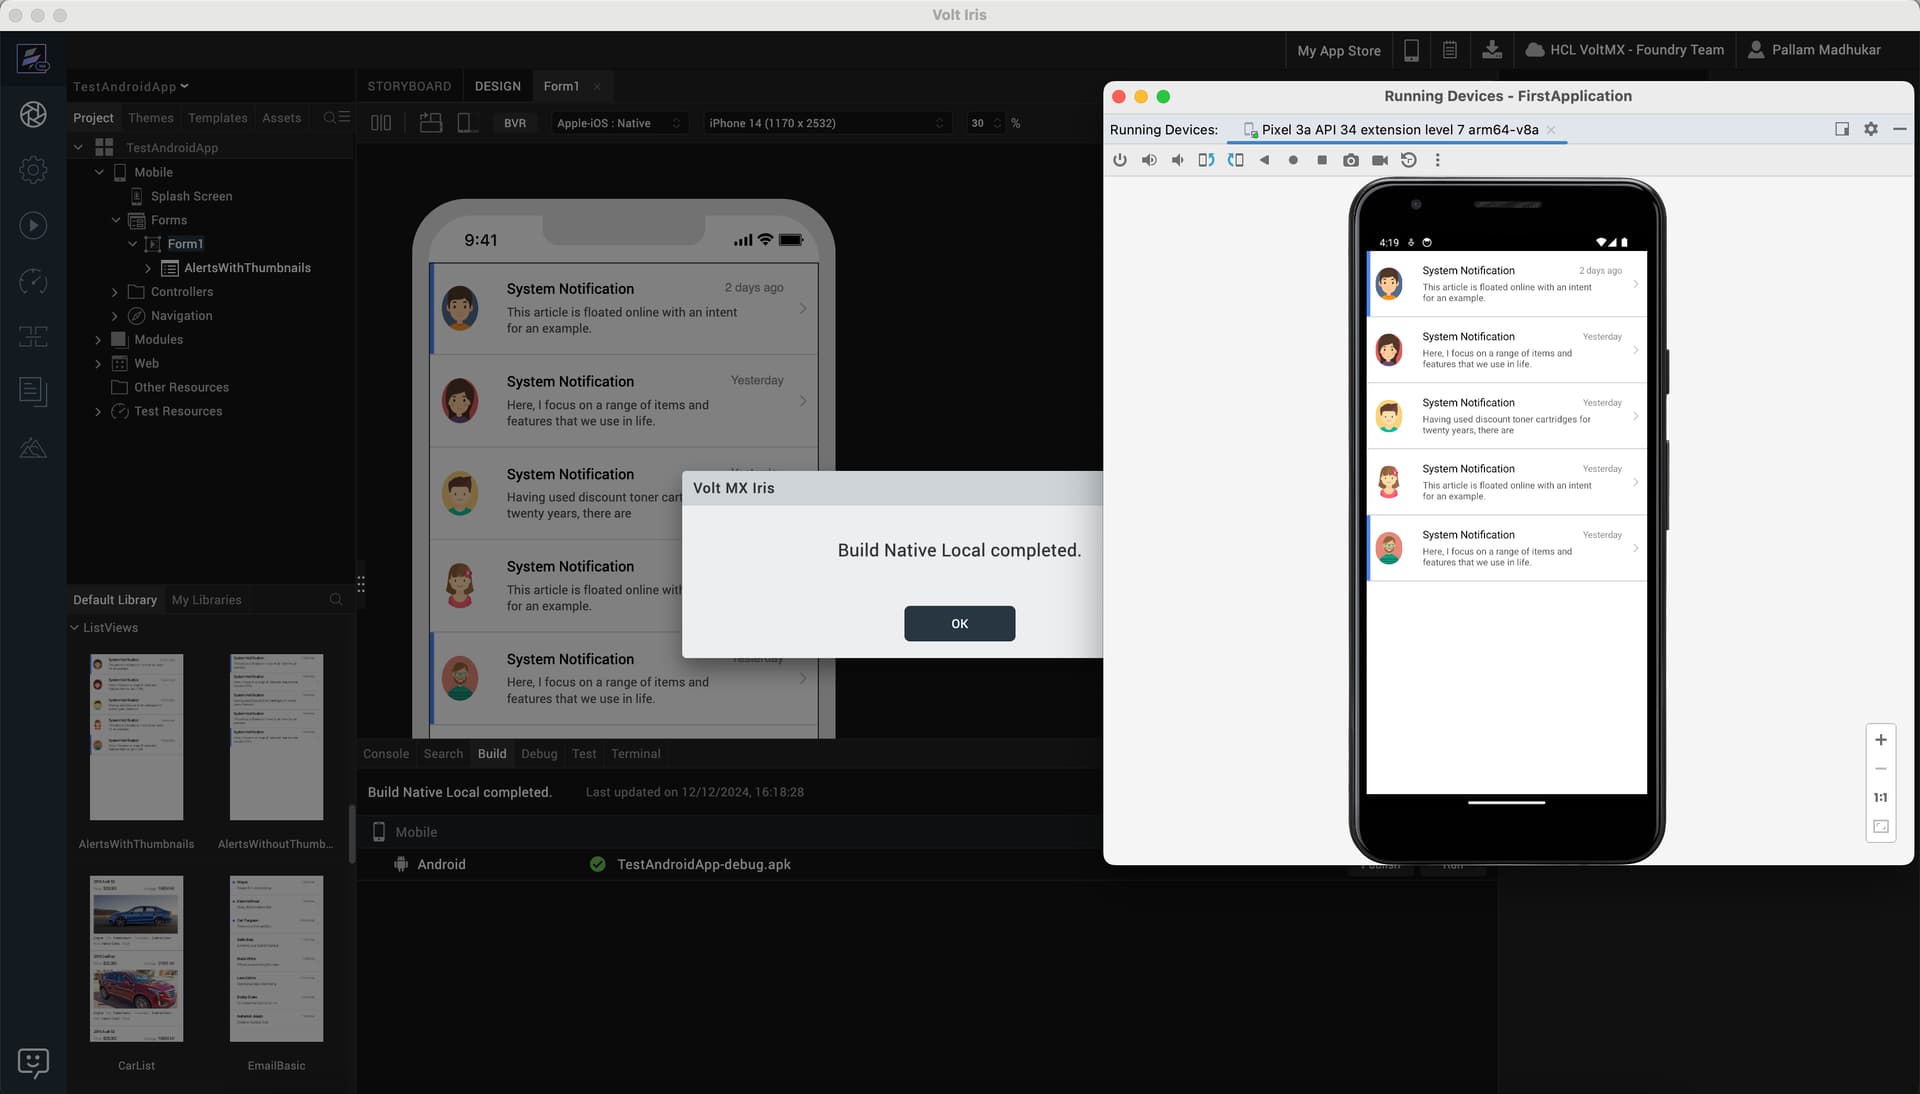
Task: Zoom in the emulator with plus
Action: pos(1881,740)
